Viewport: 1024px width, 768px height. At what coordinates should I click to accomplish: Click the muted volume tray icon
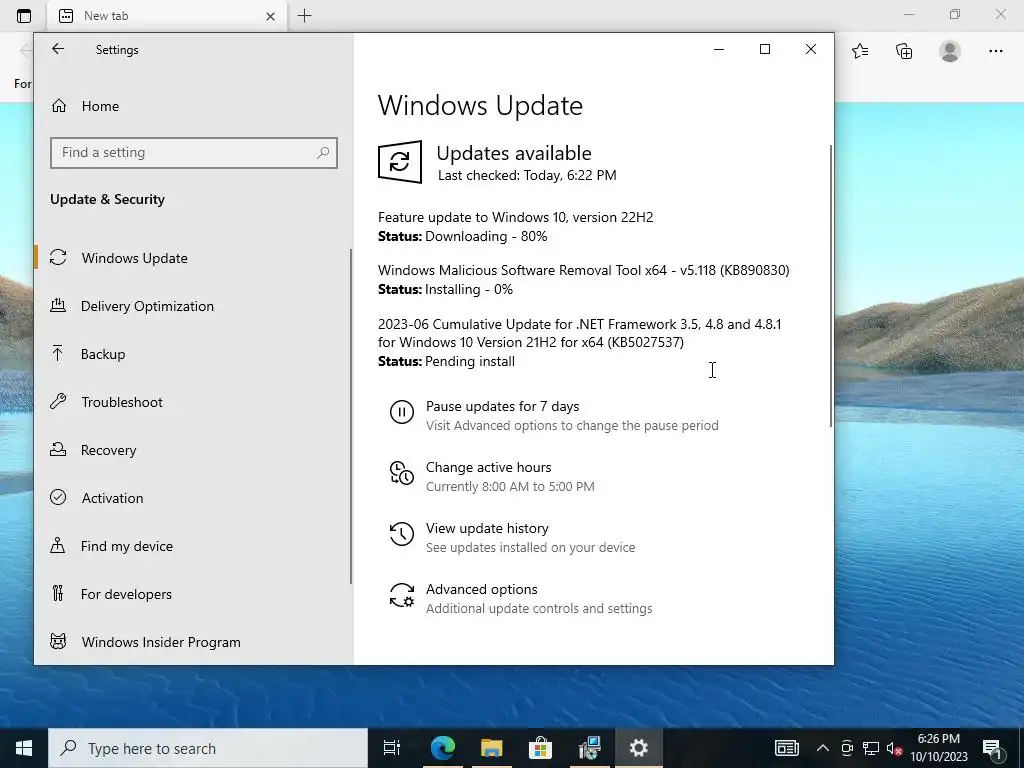[x=894, y=748]
